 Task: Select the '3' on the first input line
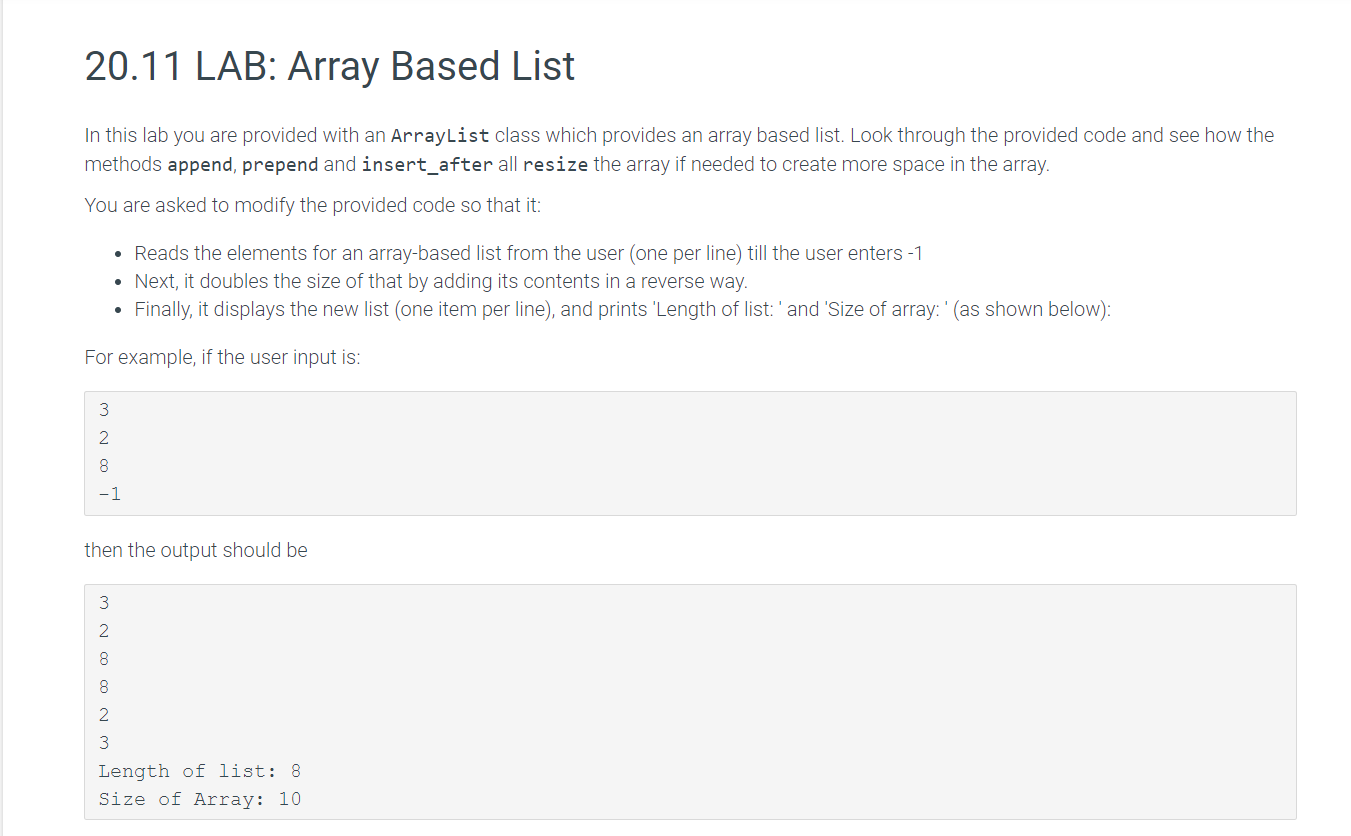(103, 409)
